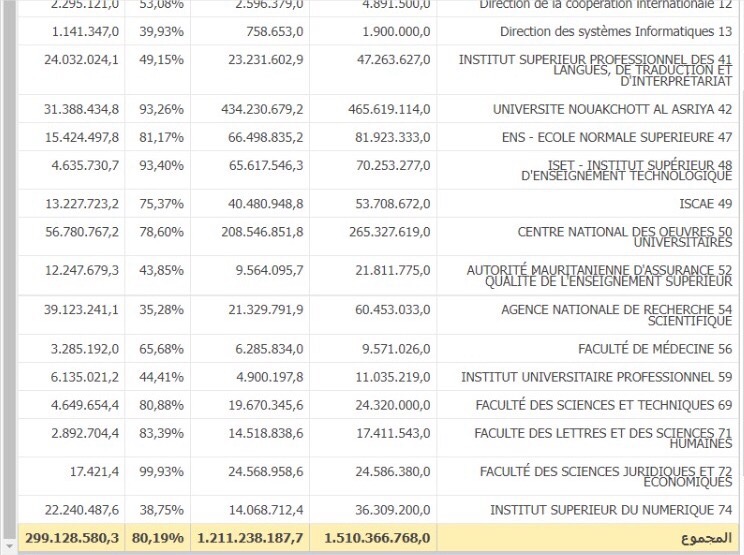The image size is (744, 555).
Task: Select the total percentage 80,19% cell
Action: (158, 538)
